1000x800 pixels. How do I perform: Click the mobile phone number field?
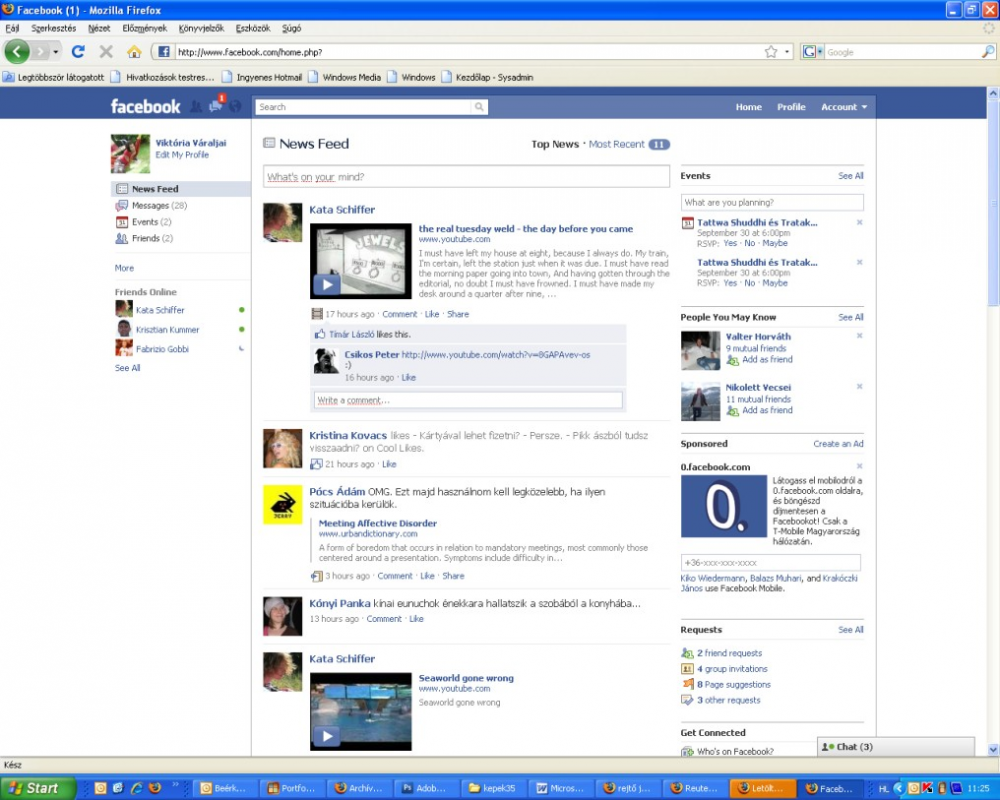[x=770, y=563]
